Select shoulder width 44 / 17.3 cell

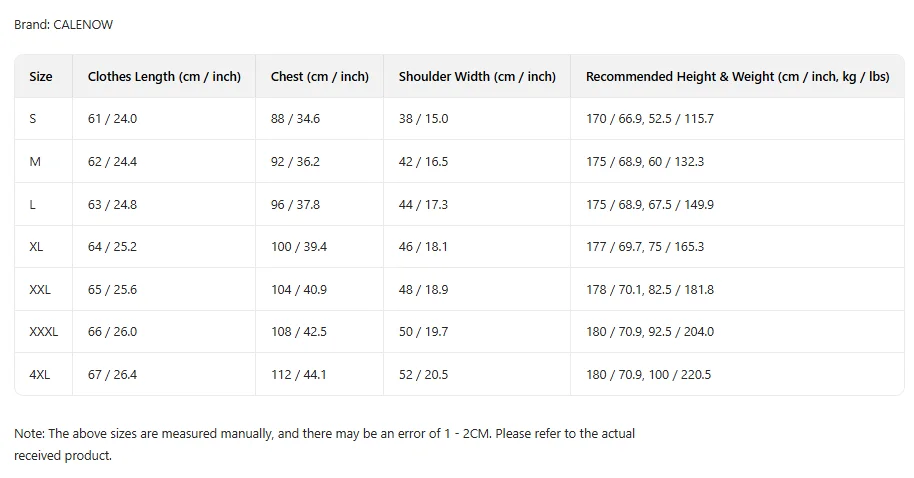click(x=423, y=205)
